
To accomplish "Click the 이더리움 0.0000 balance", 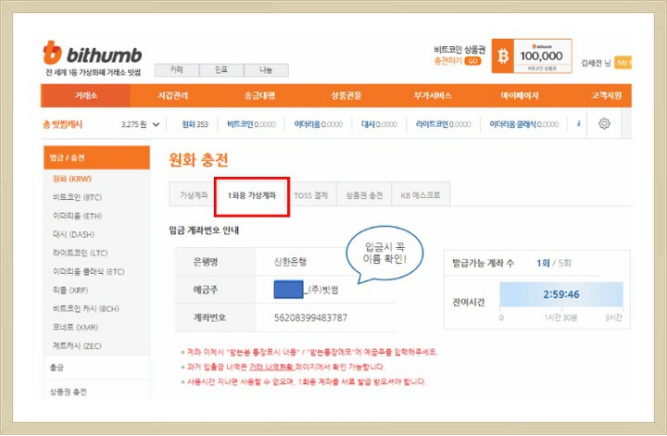I will [318, 124].
